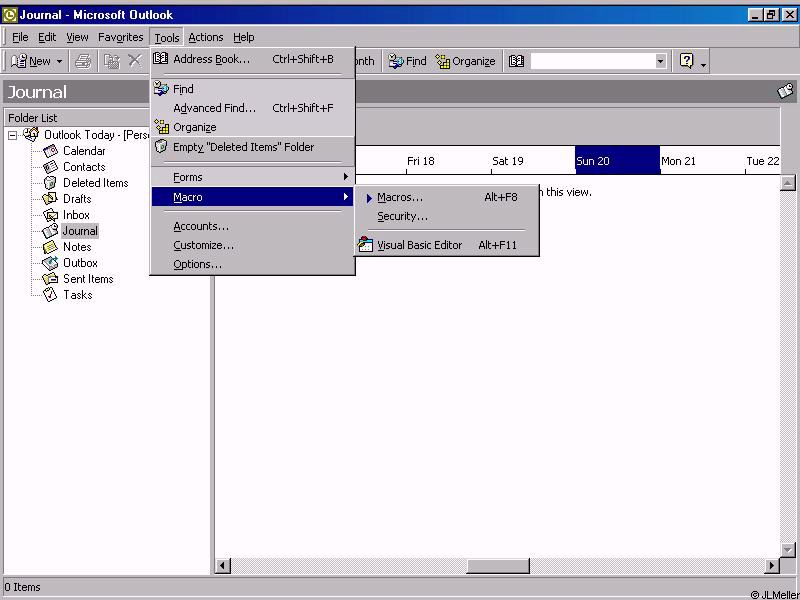Choose Empty "Deleted Items" Folder
This screenshot has width=800, height=600.
(x=253, y=147)
